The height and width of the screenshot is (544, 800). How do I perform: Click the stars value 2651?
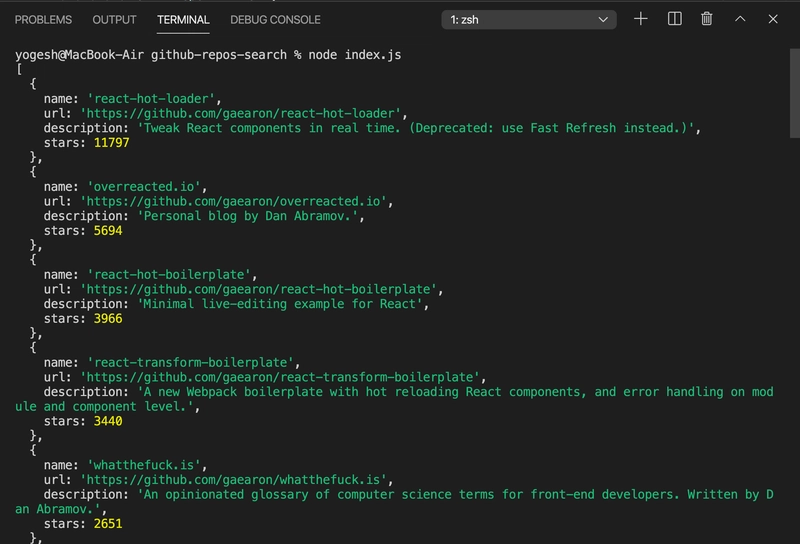pos(108,524)
